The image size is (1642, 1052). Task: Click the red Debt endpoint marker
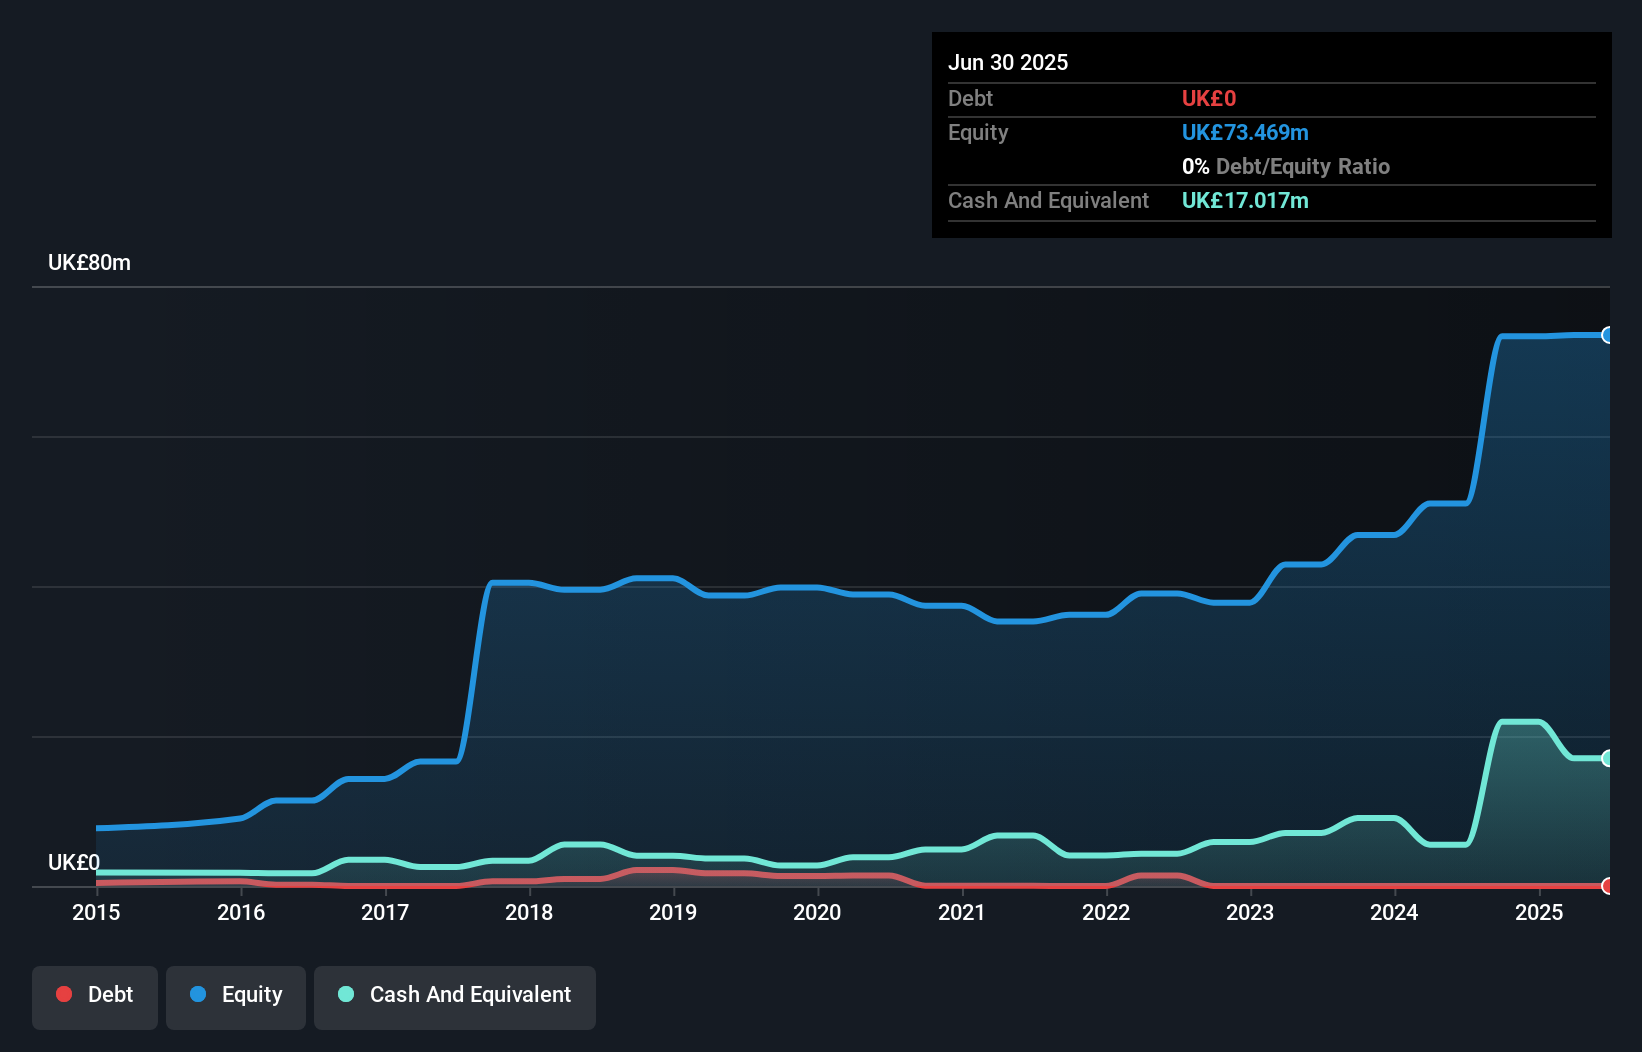click(x=1607, y=885)
